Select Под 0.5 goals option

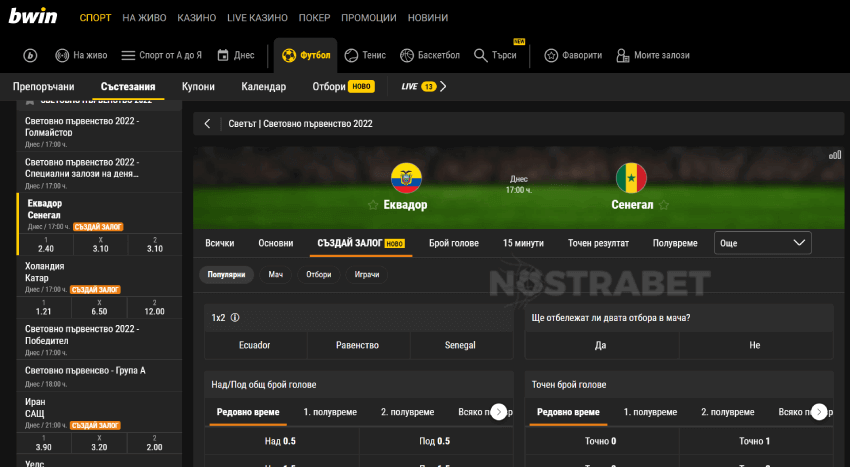(435, 441)
